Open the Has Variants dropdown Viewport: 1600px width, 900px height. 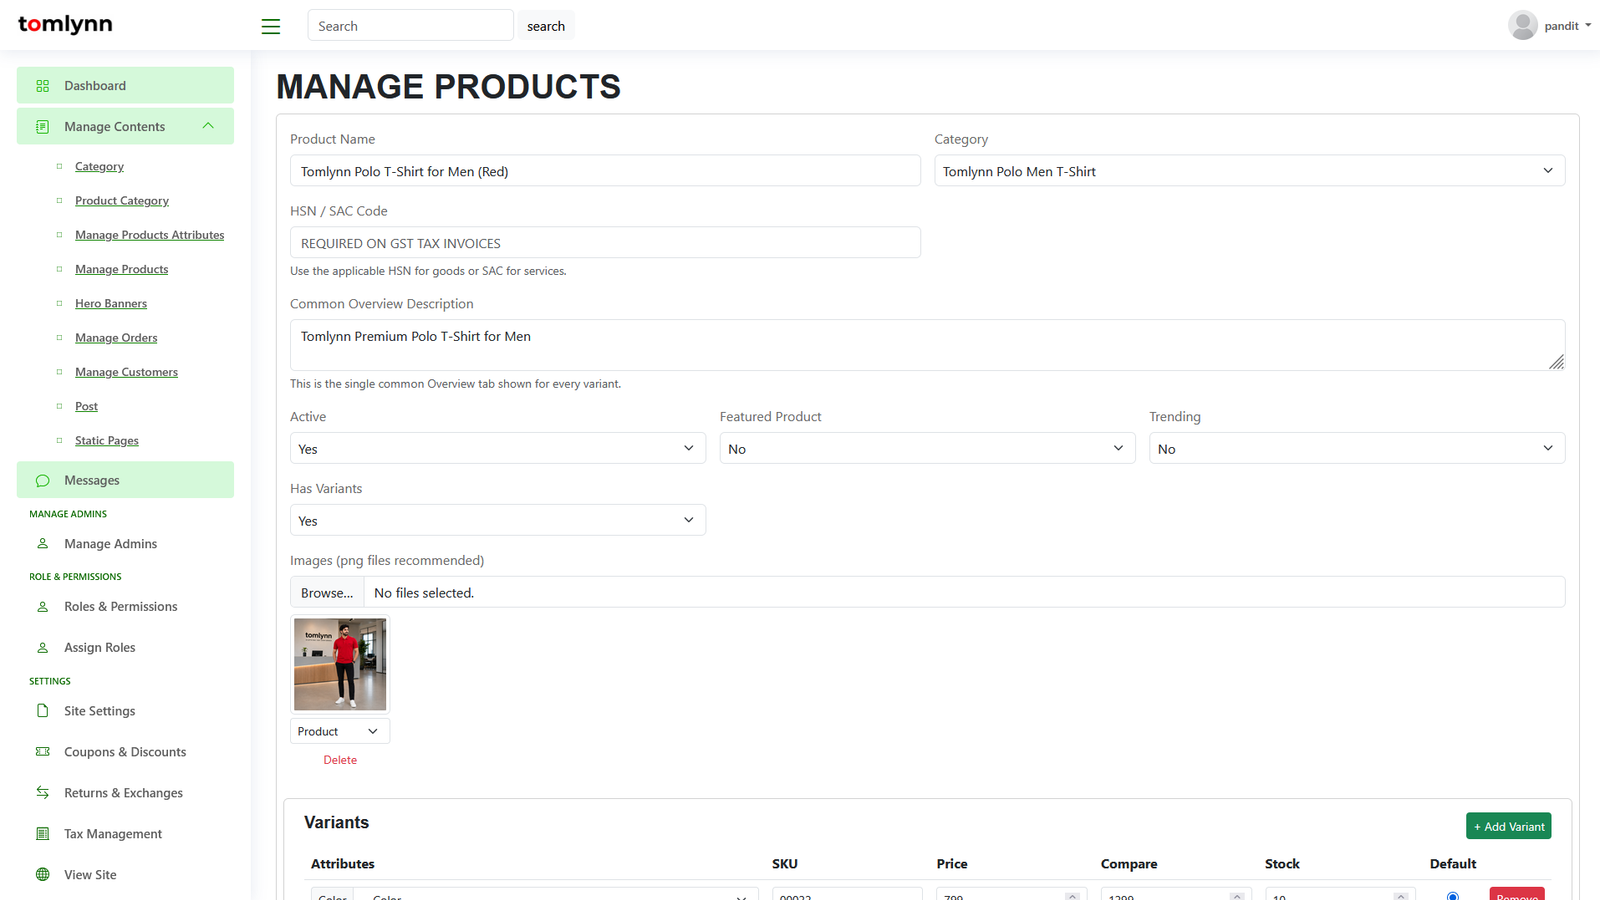point(497,521)
